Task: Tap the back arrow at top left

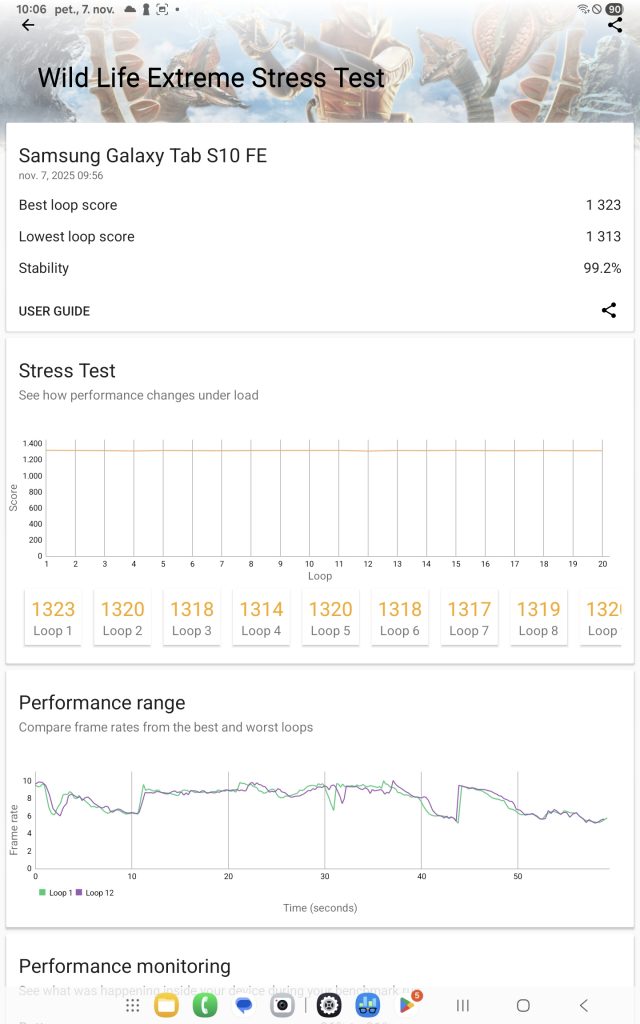Action: coord(28,25)
